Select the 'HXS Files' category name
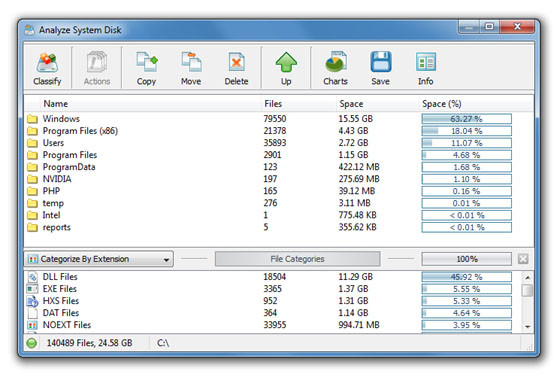The width and height of the screenshot is (560, 377). [x=61, y=301]
